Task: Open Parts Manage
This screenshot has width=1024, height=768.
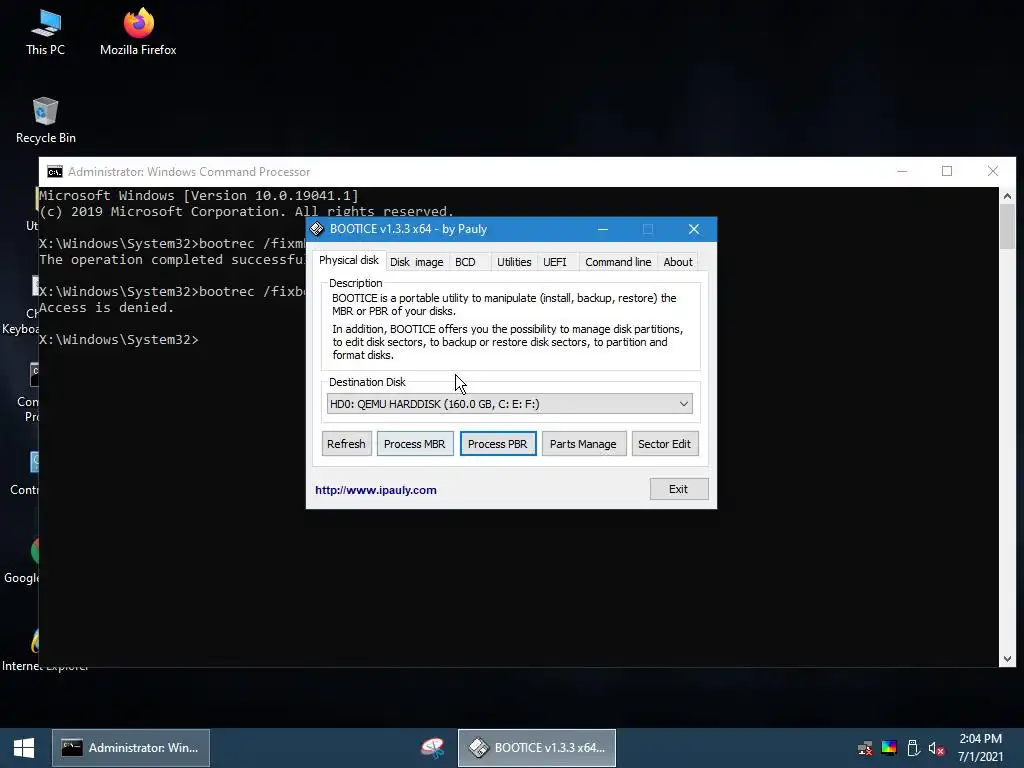Action: coord(583,444)
